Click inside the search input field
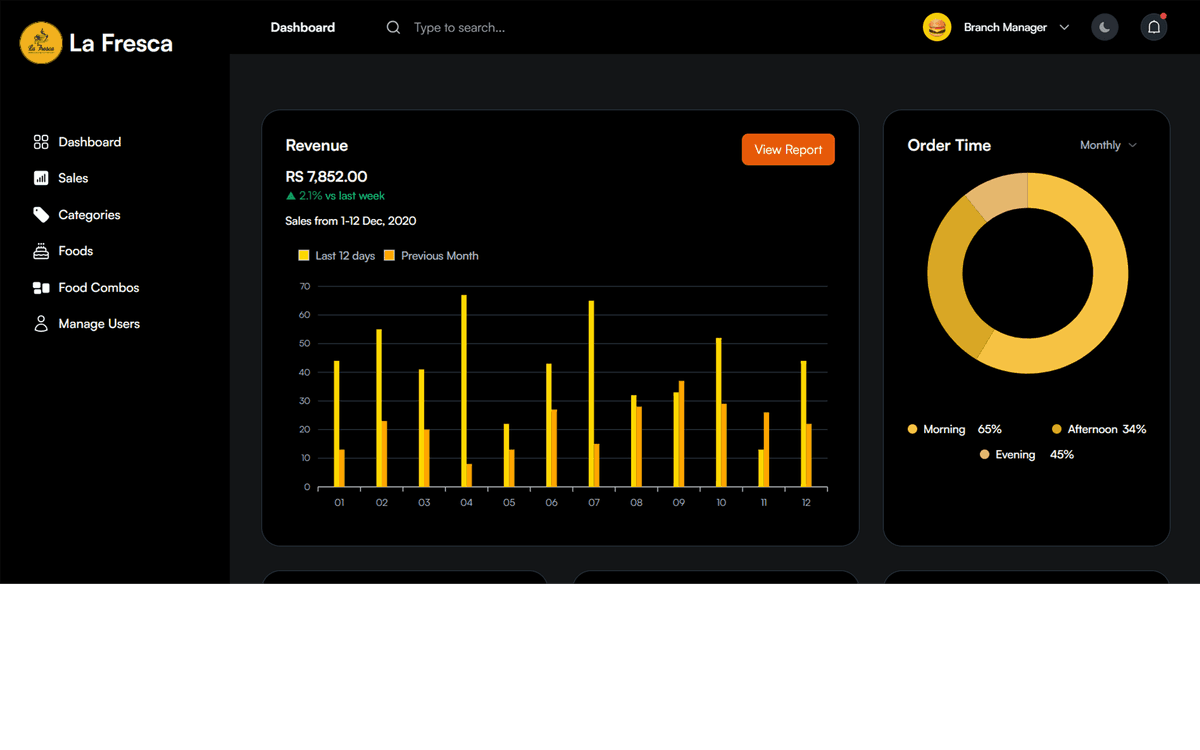Image resolution: width=1200 pixels, height=750 pixels. coord(470,27)
